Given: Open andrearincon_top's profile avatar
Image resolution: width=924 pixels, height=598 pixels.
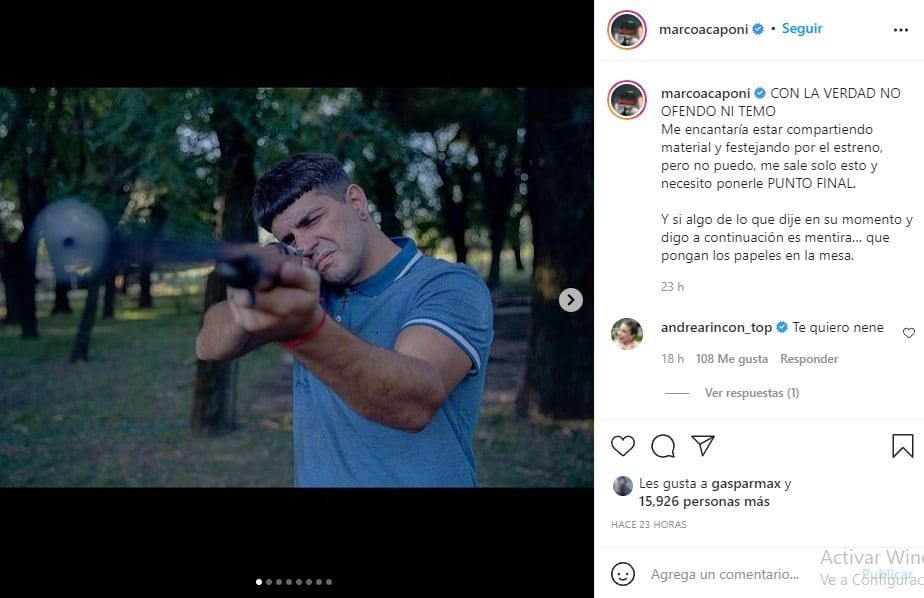Looking at the screenshot, I should tap(627, 333).
